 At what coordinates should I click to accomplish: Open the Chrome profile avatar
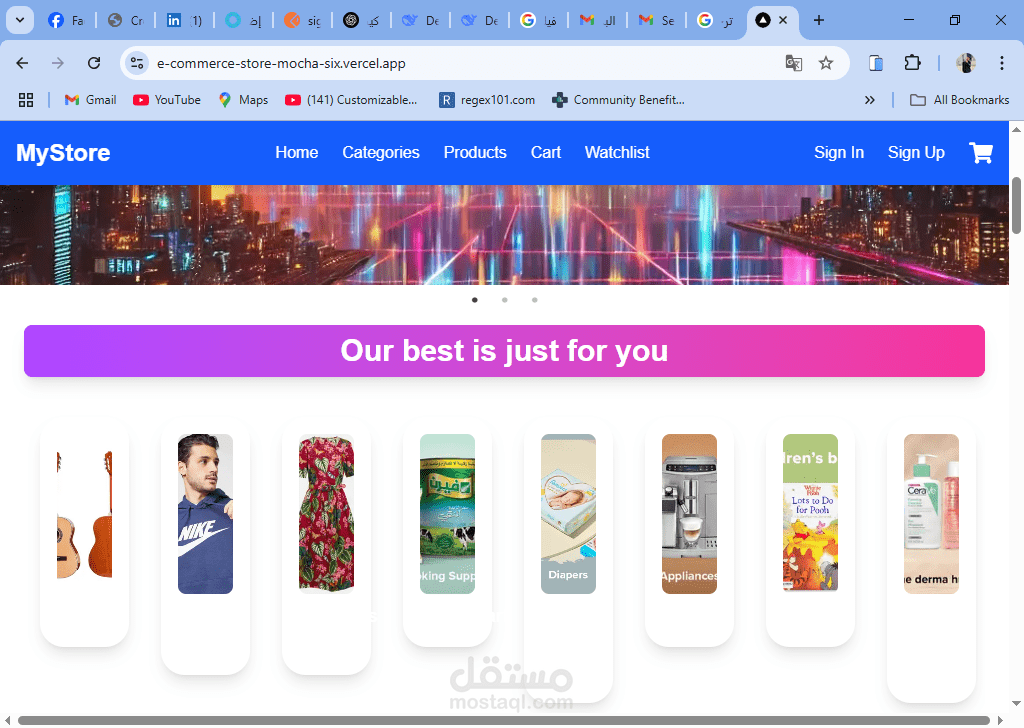966,63
